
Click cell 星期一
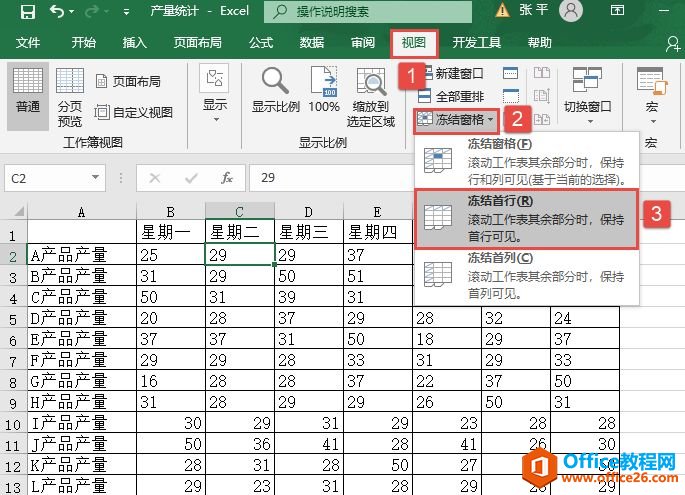171,232
